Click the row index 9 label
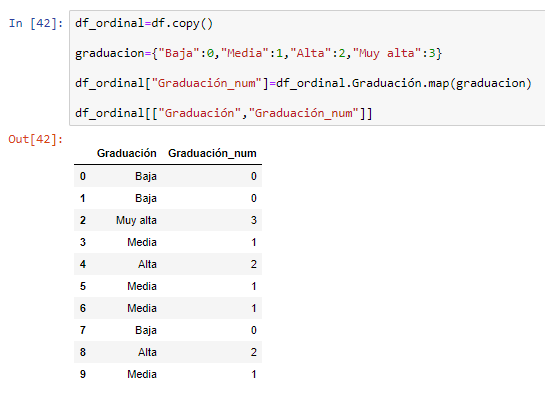Screen dimensions: 545x398 [x=83, y=374]
